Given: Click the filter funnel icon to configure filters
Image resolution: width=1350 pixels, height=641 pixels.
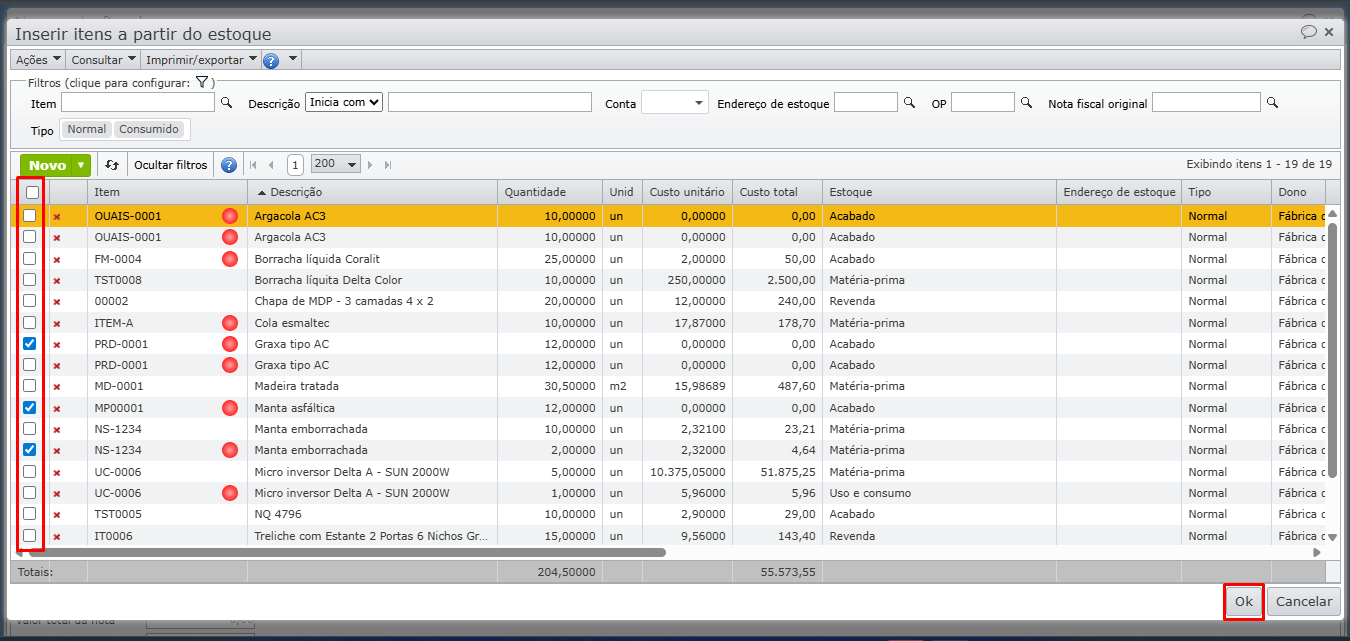Looking at the screenshot, I should [x=201, y=82].
